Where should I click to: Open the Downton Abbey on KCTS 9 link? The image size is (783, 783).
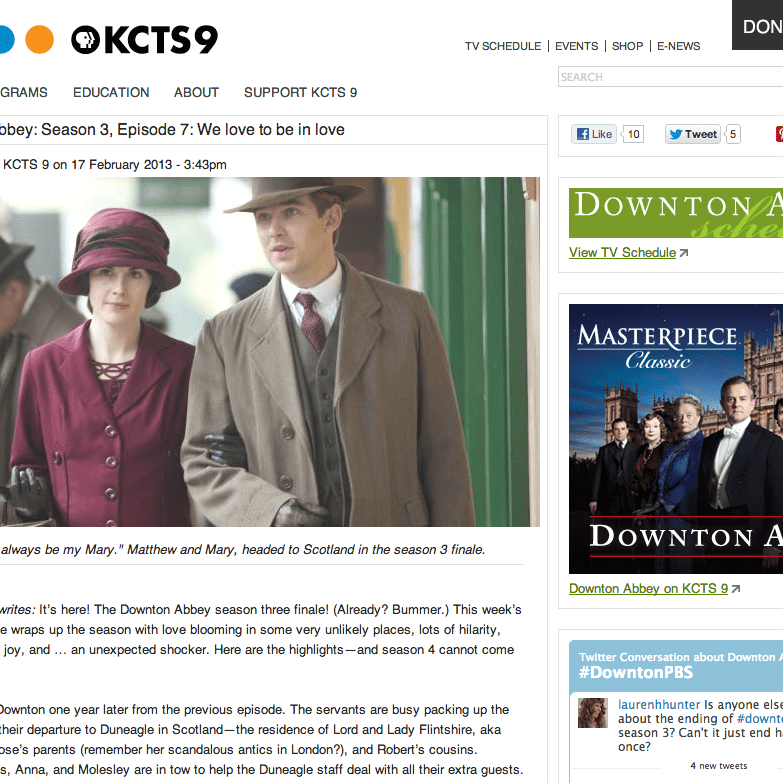(648, 589)
